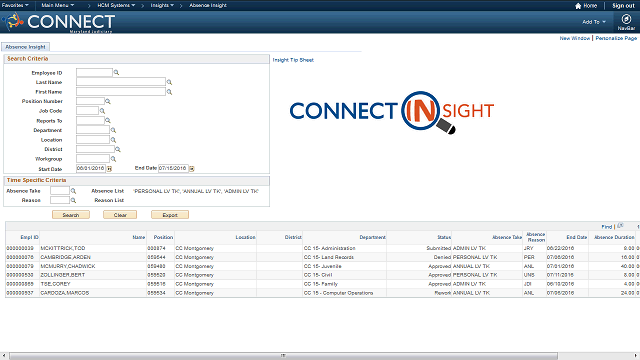This screenshot has width=640, height=360.
Task: Click the Clear button
Action: tap(120, 215)
